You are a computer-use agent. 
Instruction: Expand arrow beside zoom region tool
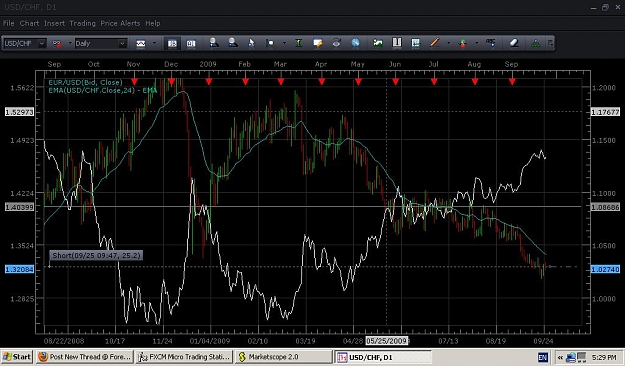(284, 43)
